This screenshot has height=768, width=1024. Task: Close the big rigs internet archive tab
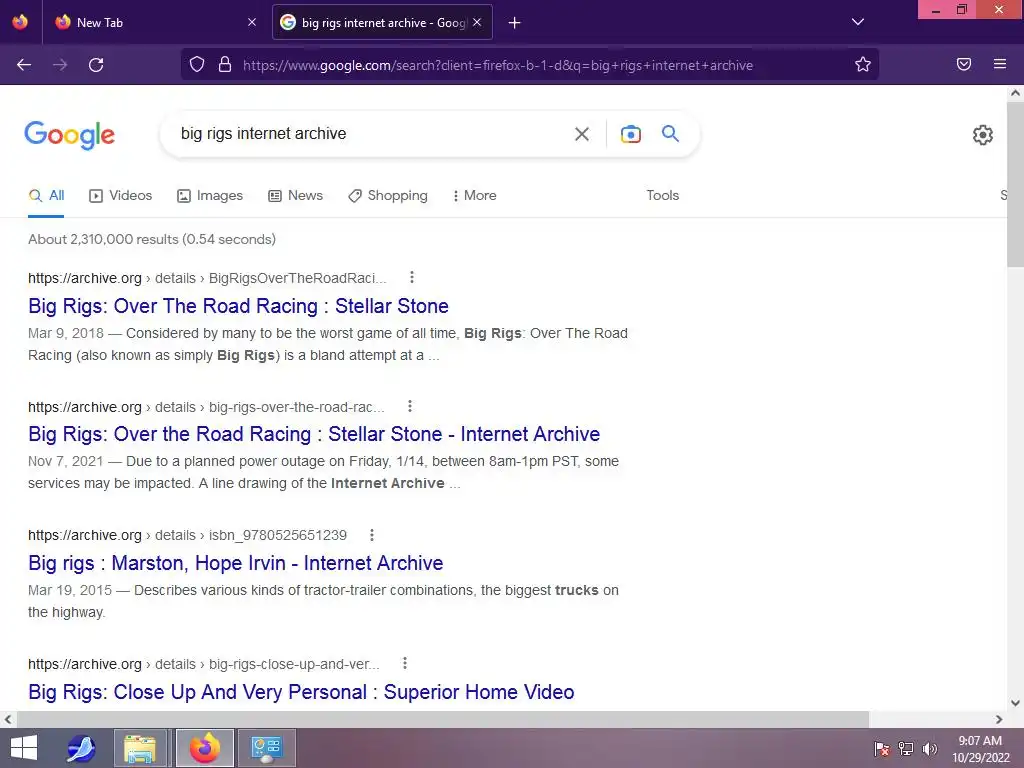(x=477, y=22)
